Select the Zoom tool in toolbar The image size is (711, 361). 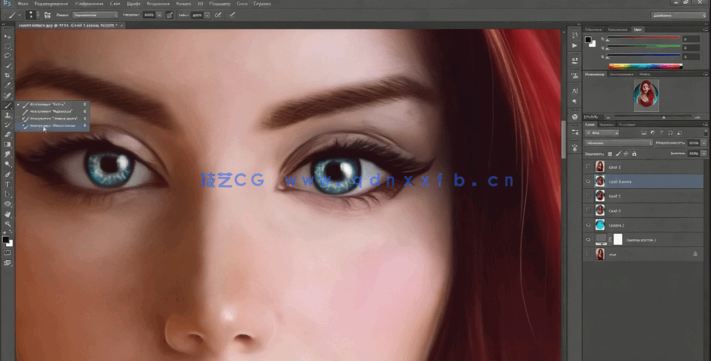[7, 224]
